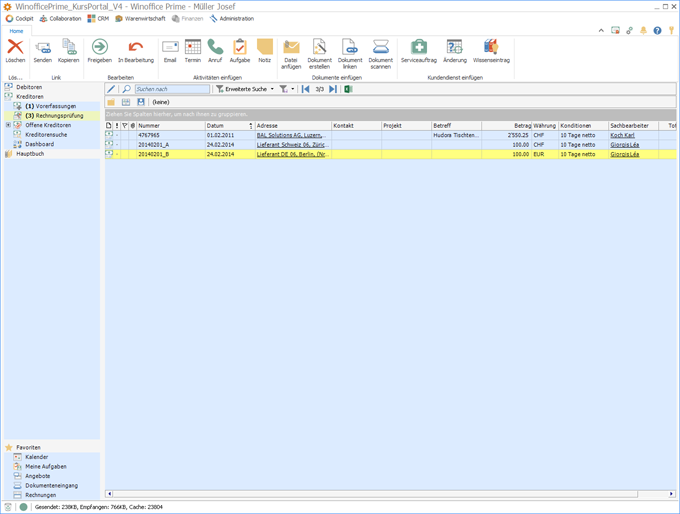Select Debitoren in navigation tree

point(29,87)
